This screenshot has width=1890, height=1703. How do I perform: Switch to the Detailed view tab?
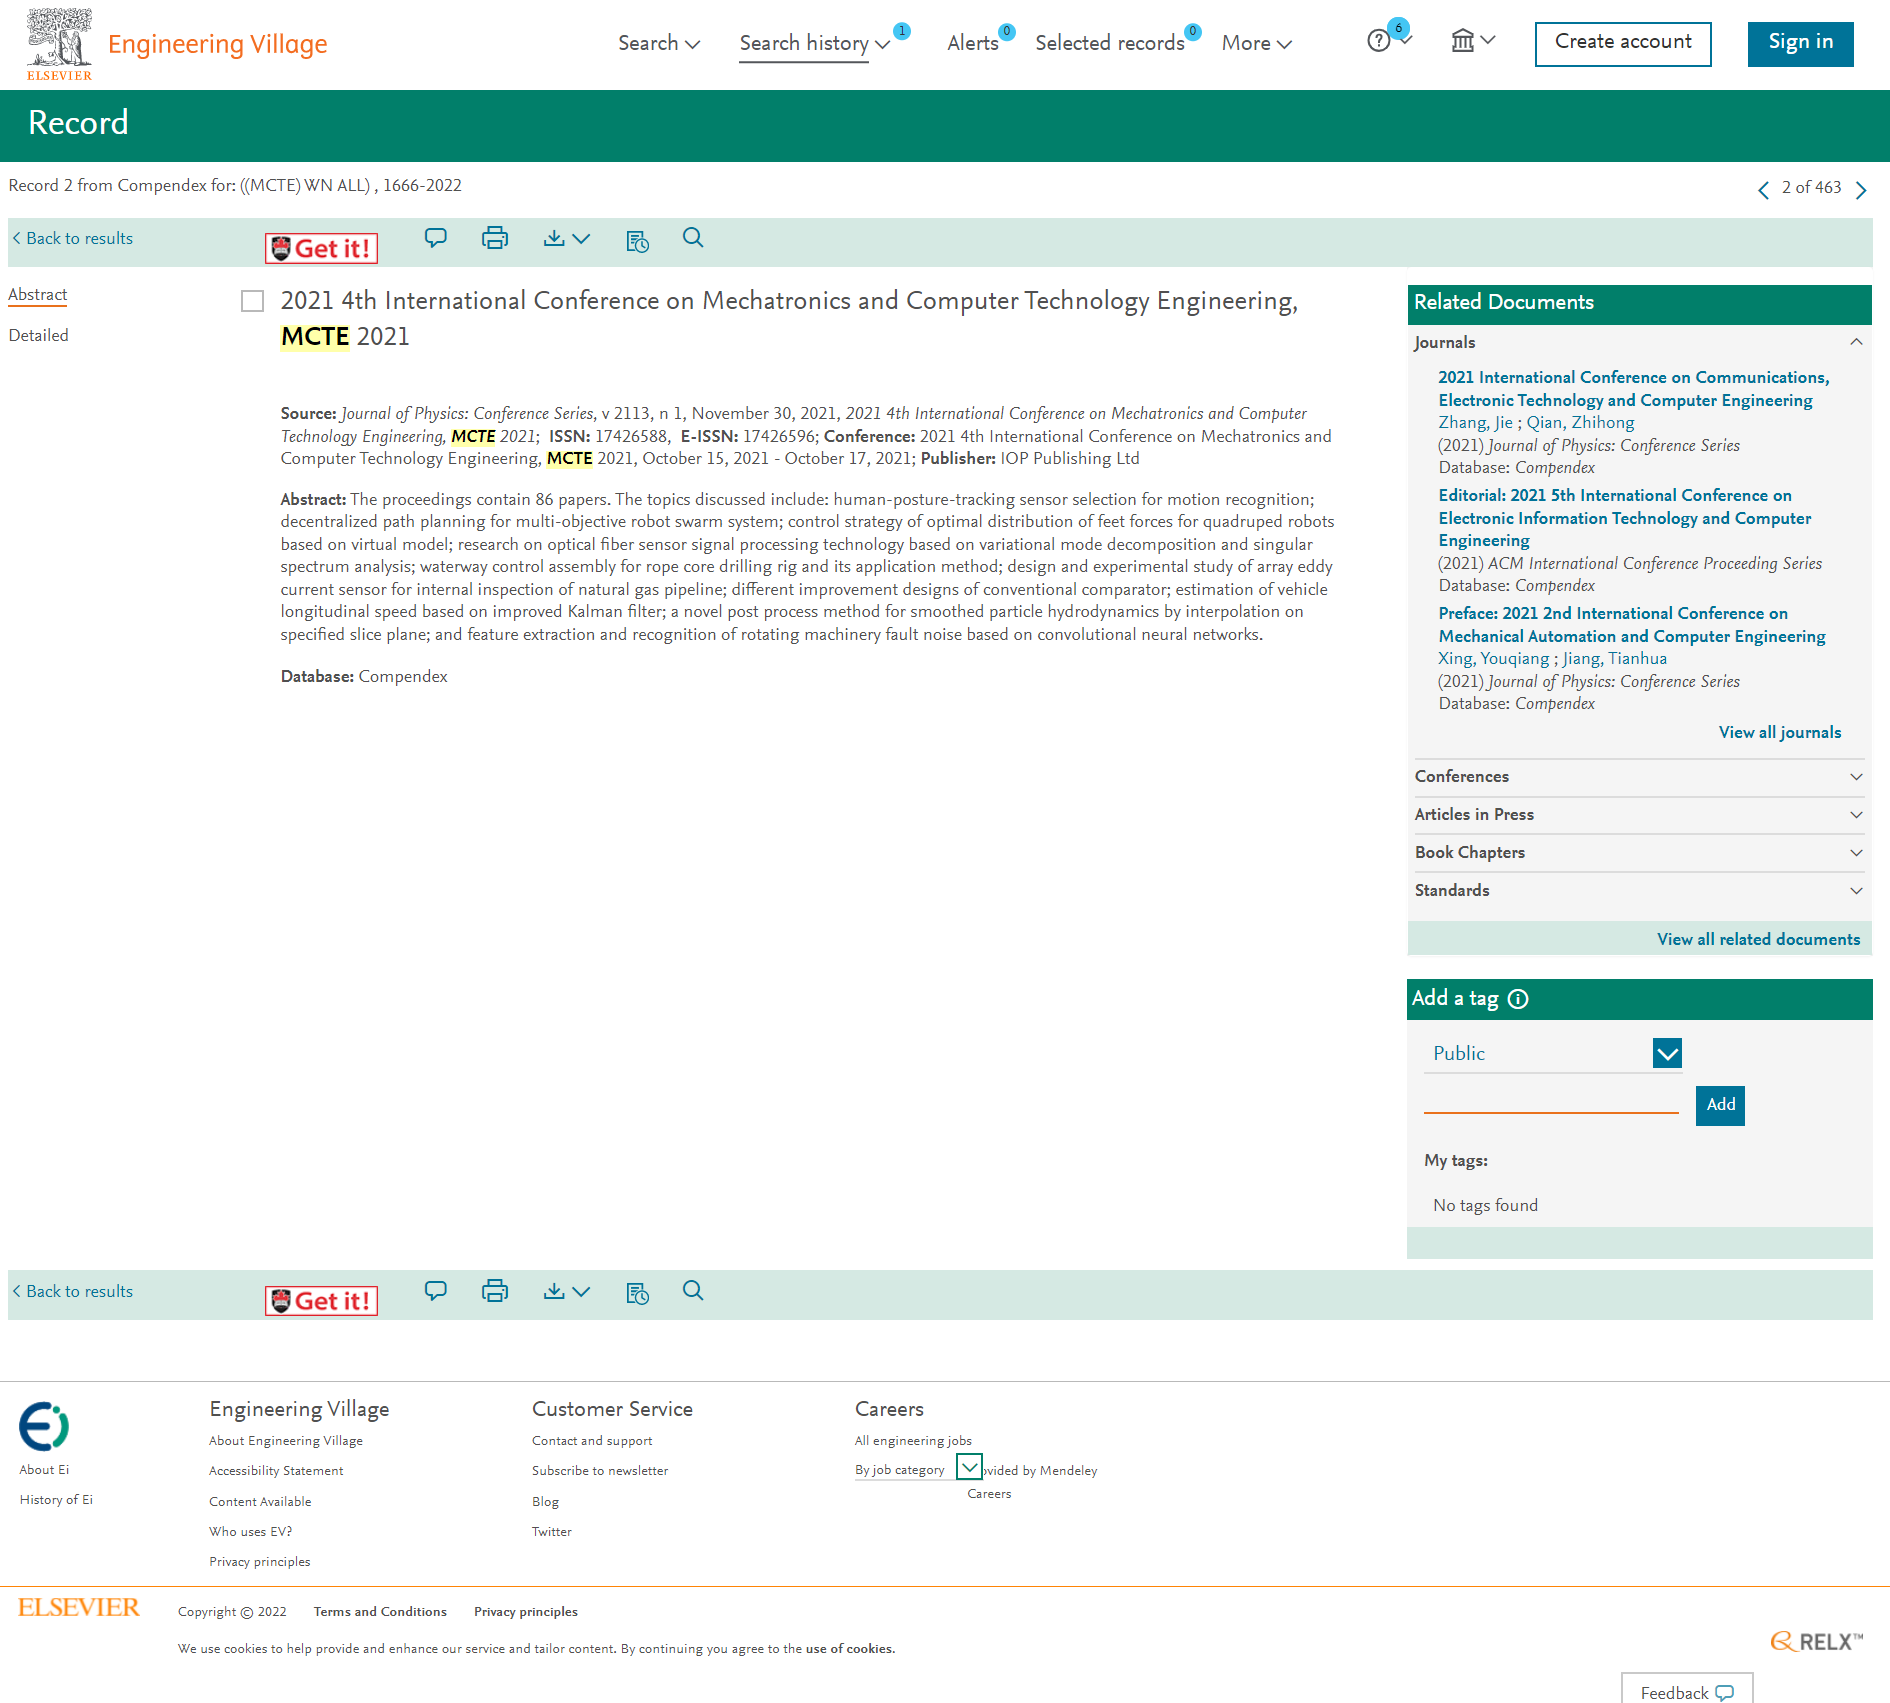39,336
